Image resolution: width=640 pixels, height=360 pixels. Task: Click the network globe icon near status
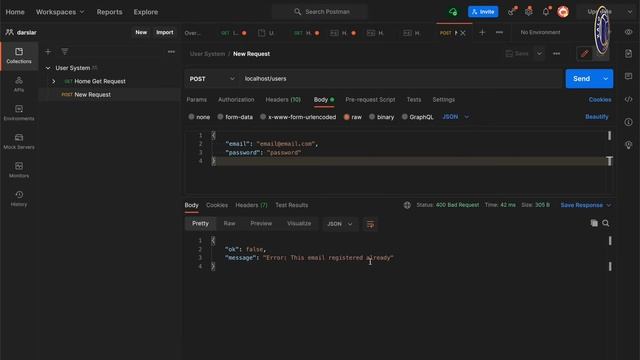tap(407, 205)
